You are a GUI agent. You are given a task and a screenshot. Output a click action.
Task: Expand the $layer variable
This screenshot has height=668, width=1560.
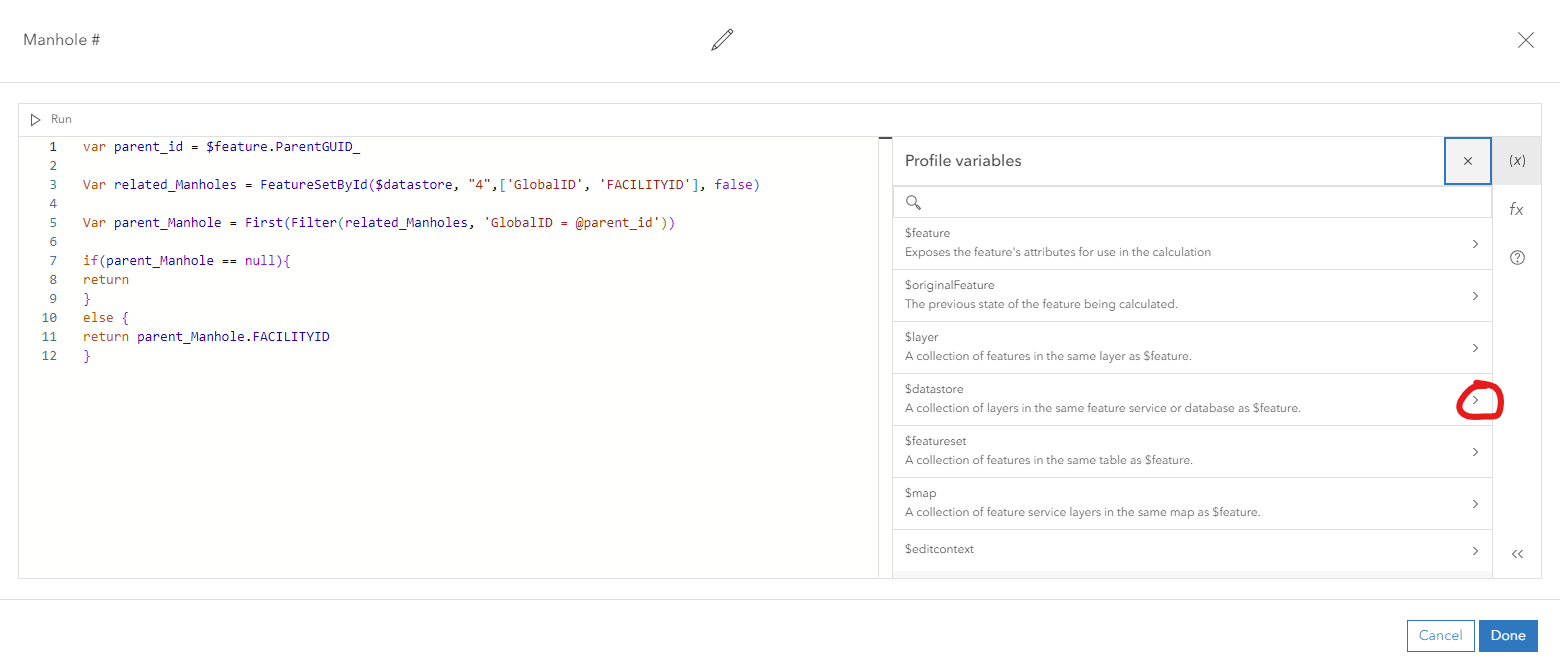[x=1475, y=347]
